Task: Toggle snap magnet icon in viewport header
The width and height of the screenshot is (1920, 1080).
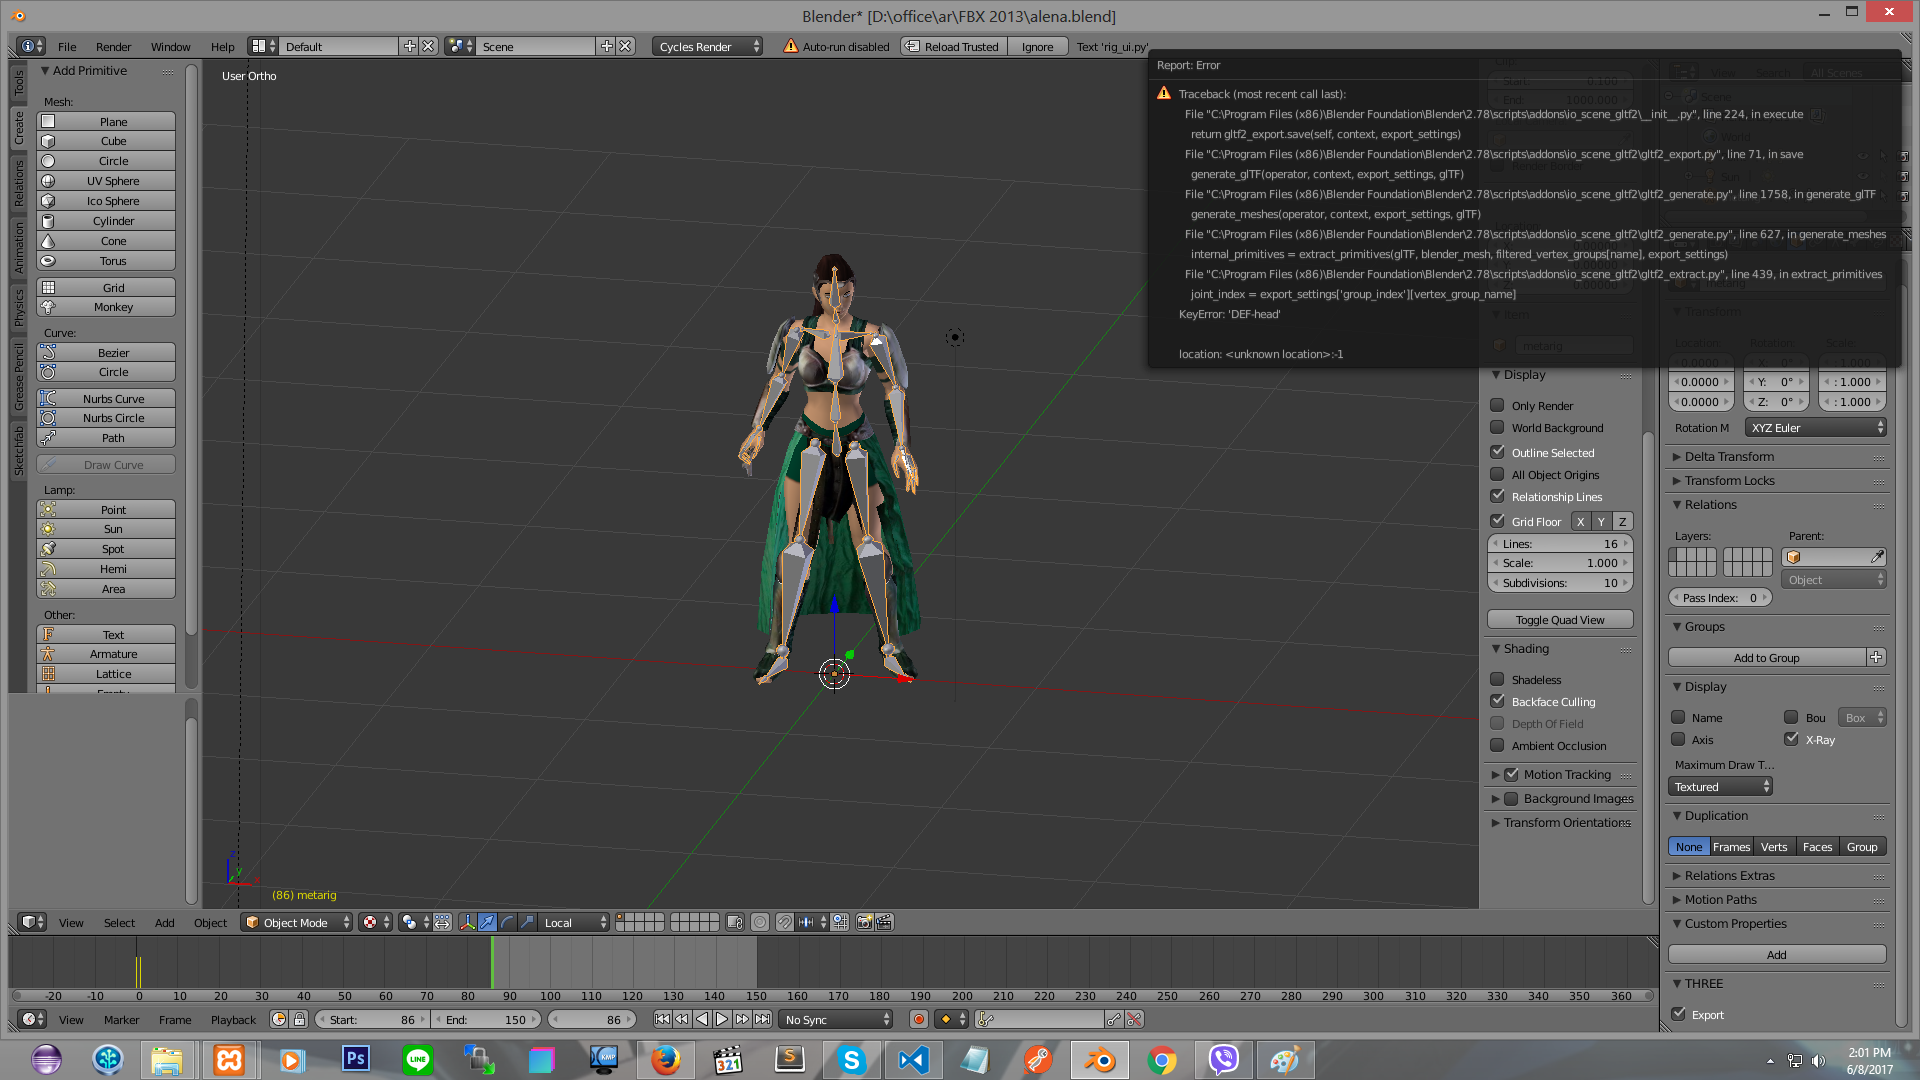Action: [785, 922]
